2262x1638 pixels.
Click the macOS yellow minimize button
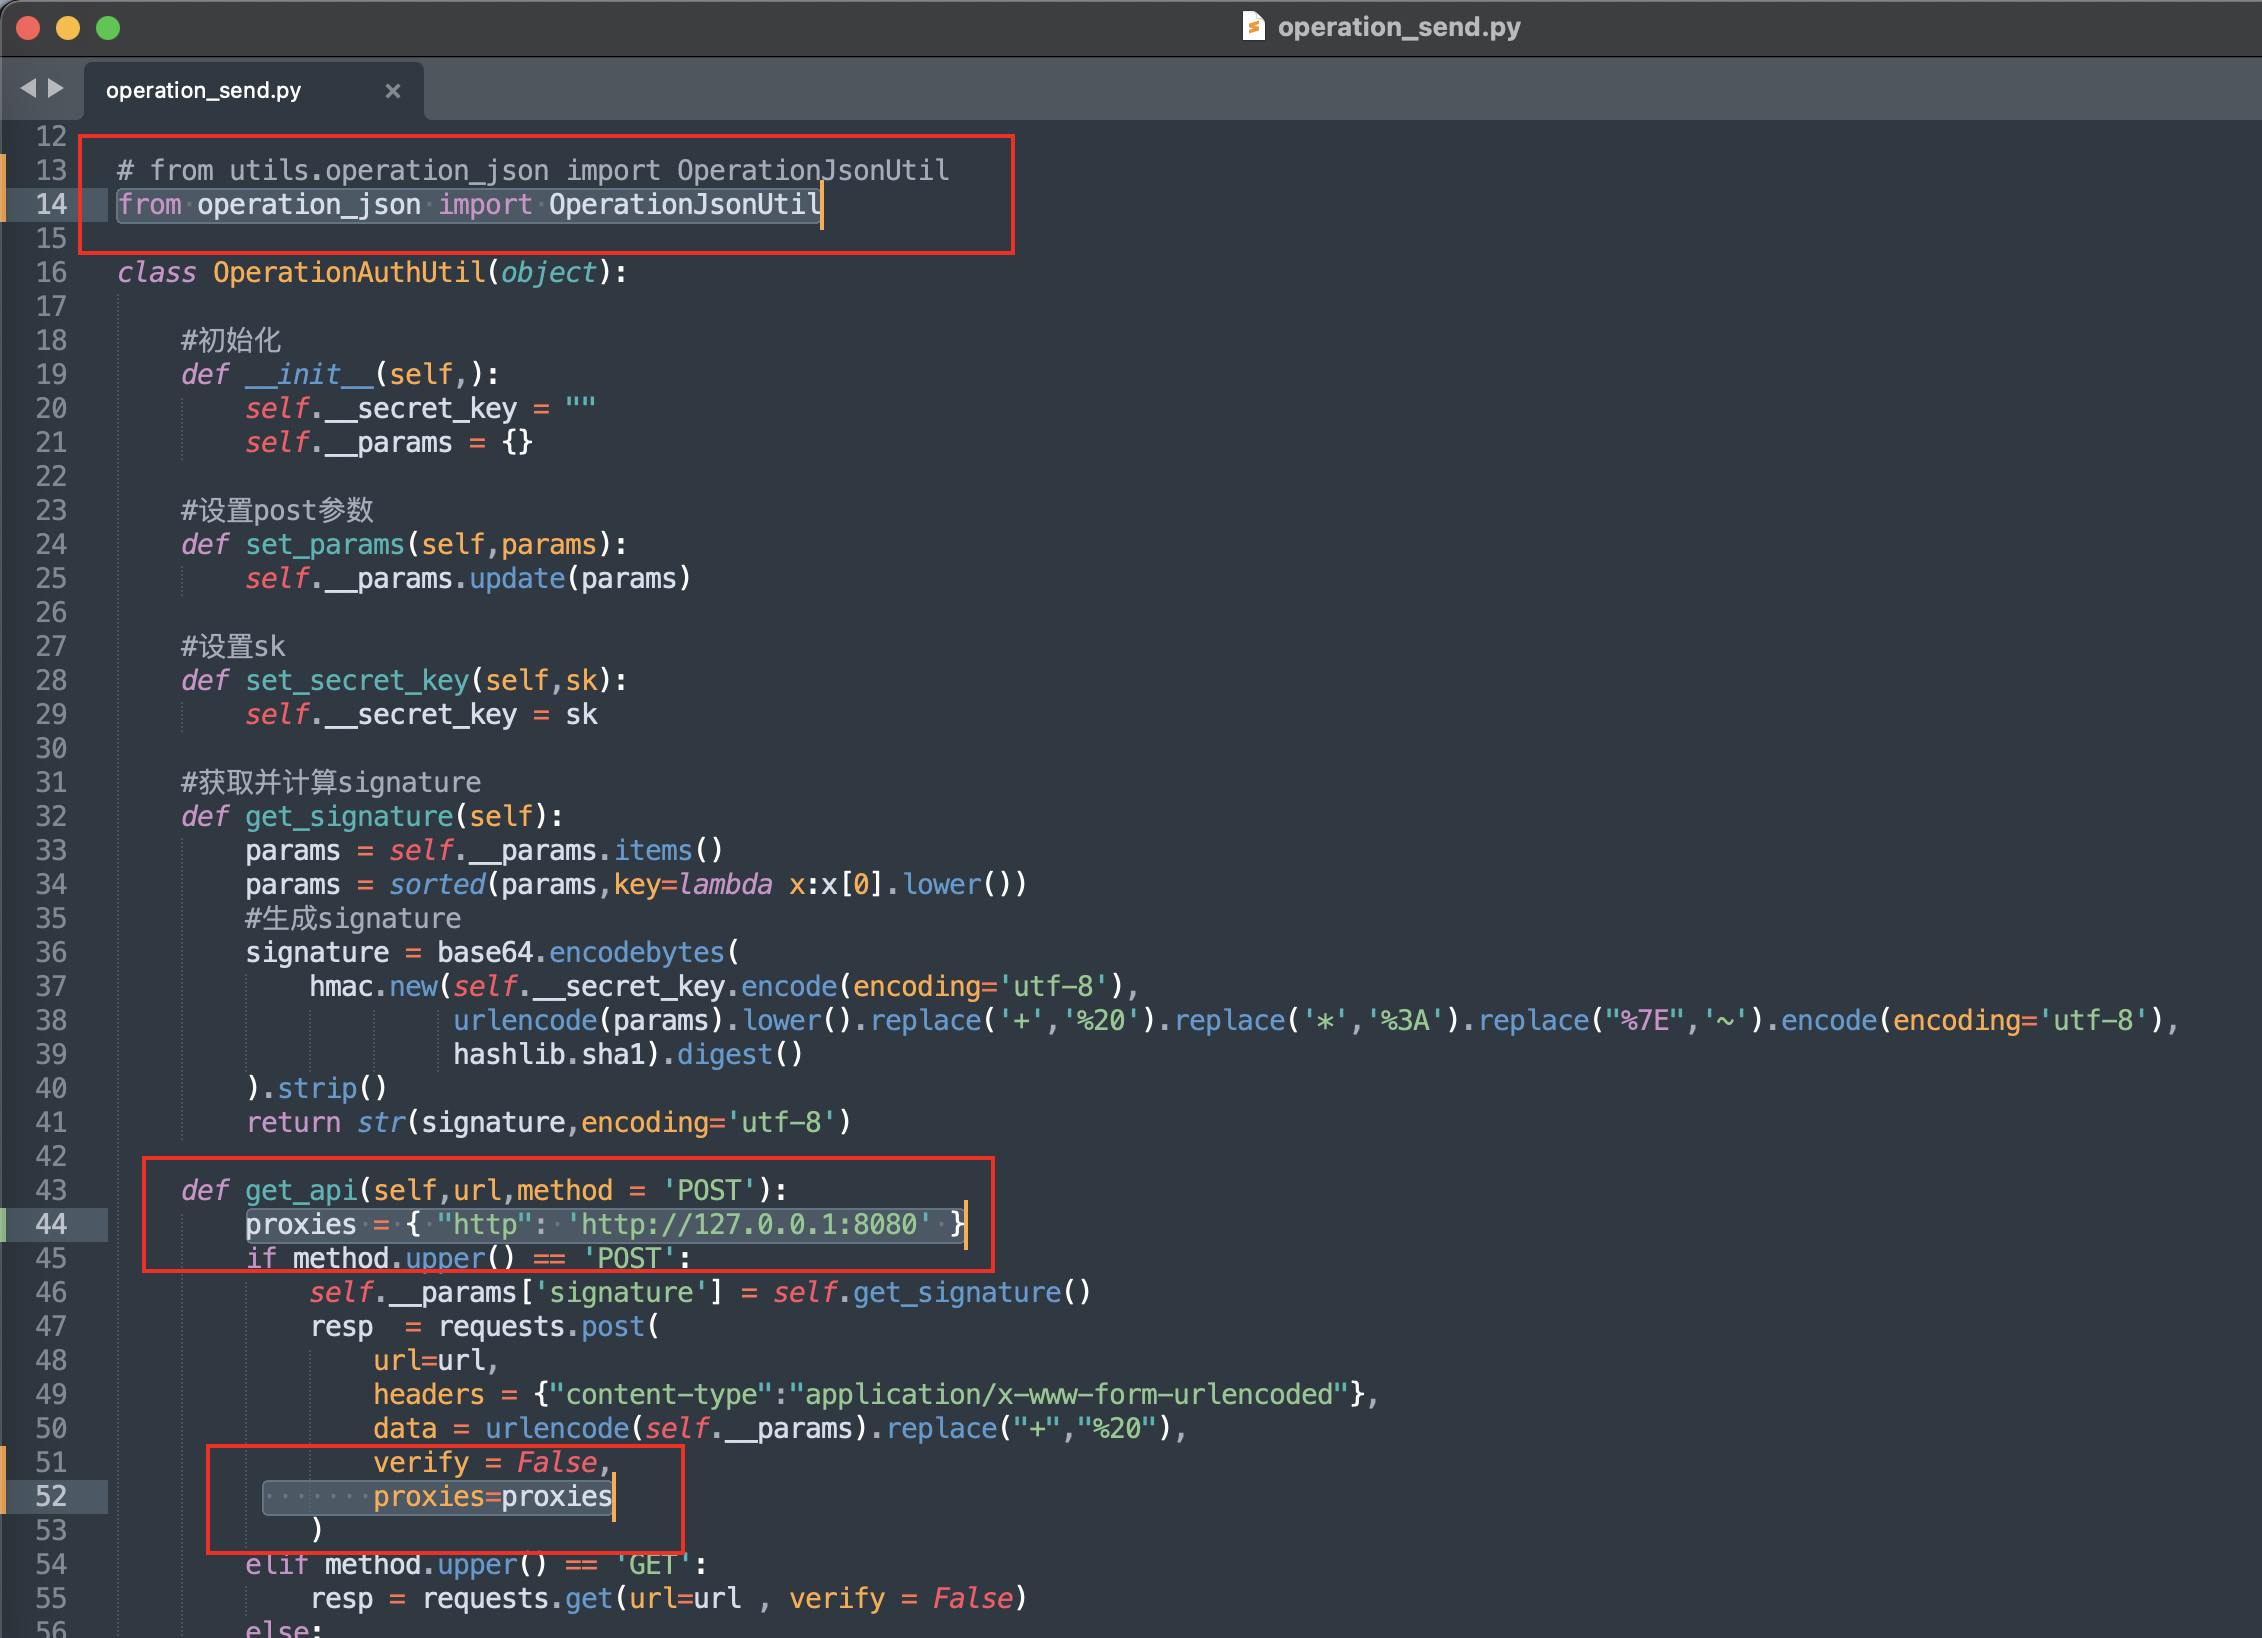tap(68, 27)
